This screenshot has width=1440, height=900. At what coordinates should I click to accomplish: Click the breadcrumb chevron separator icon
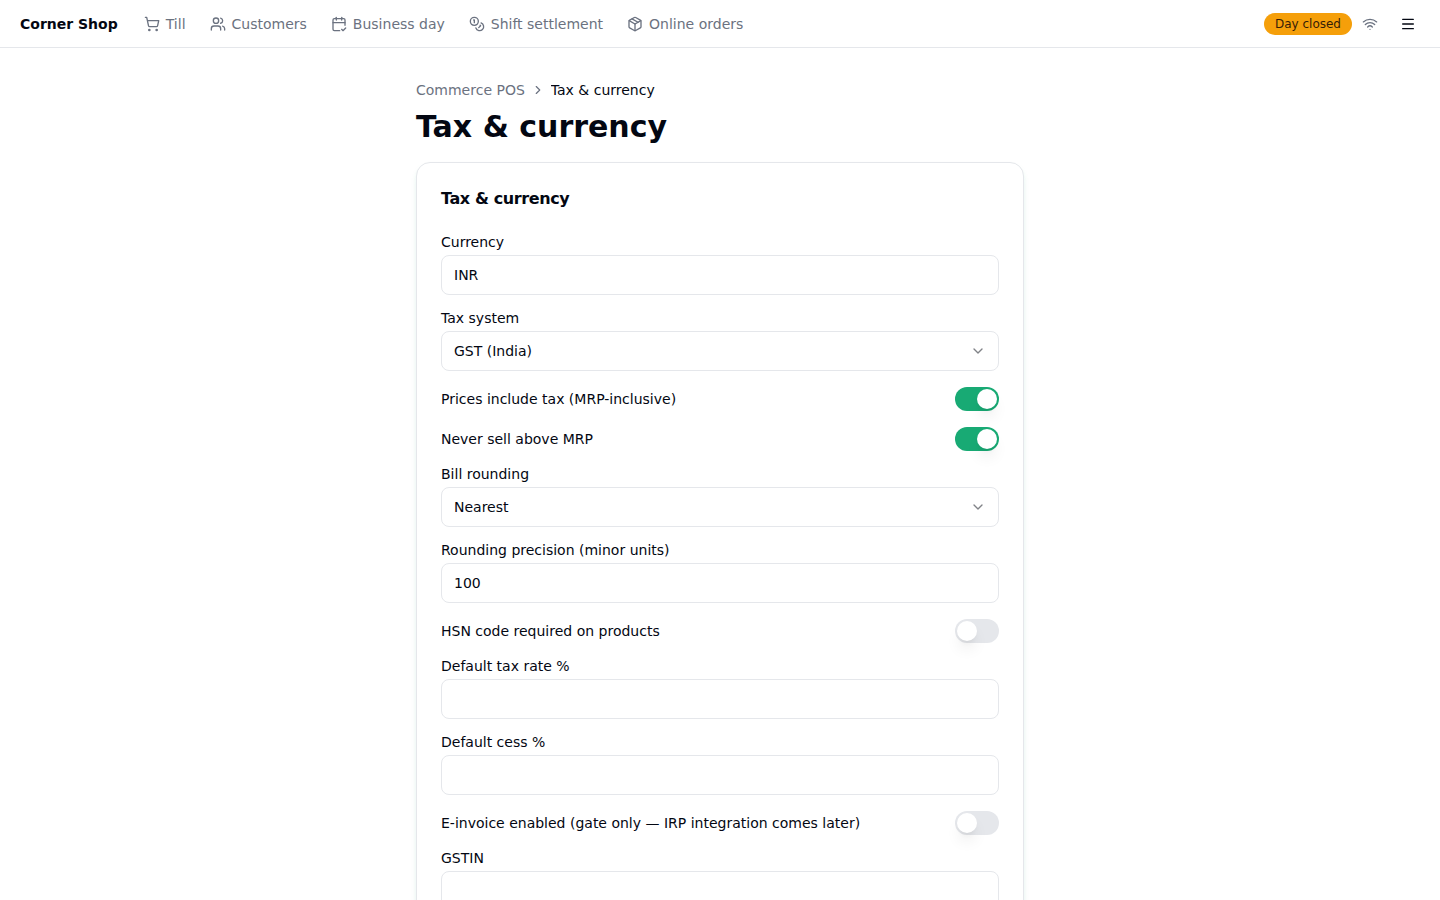pos(538,90)
